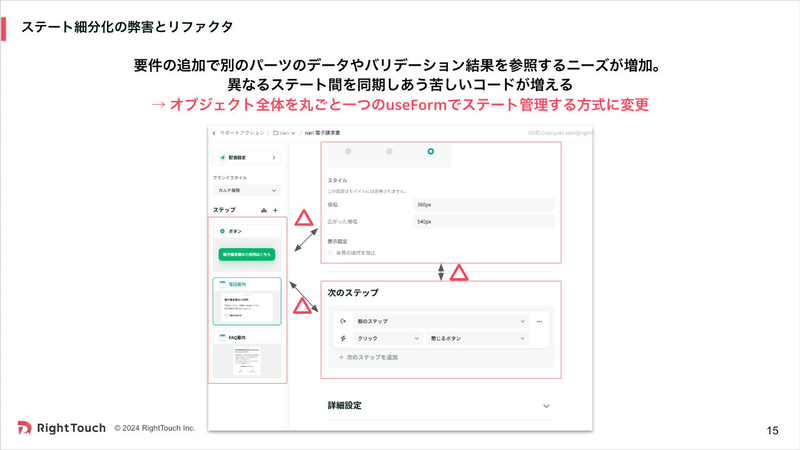Open the 閉じるボタン target dropdown

(x=478, y=338)
